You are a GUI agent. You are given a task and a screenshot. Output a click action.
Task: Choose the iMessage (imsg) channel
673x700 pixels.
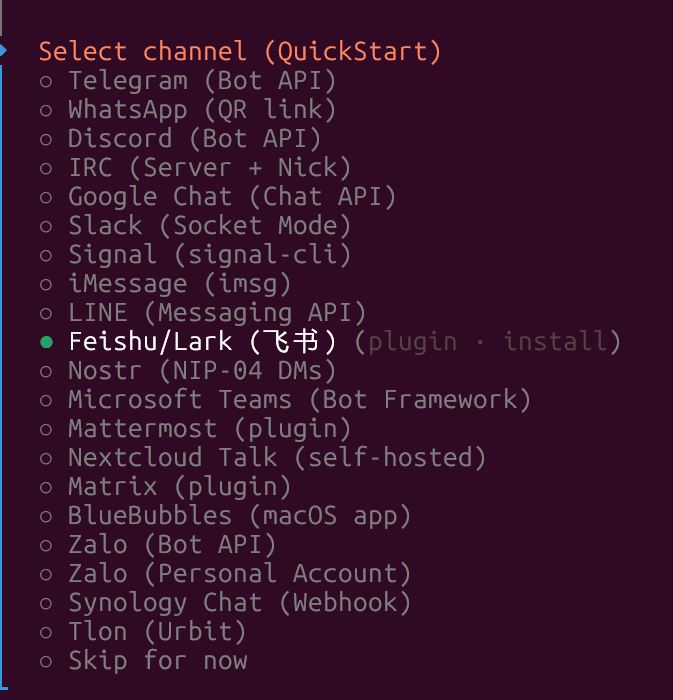tap(179, 284)
